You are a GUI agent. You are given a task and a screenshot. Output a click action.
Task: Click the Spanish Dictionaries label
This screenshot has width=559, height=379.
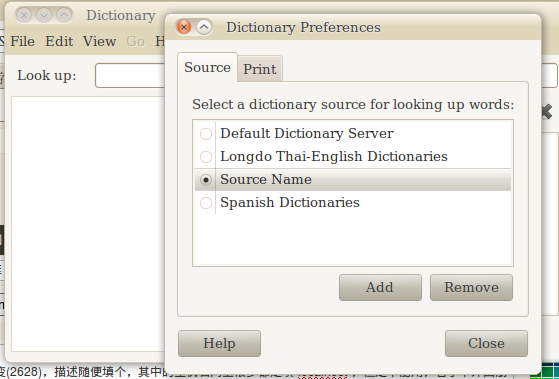click(290, 203)
